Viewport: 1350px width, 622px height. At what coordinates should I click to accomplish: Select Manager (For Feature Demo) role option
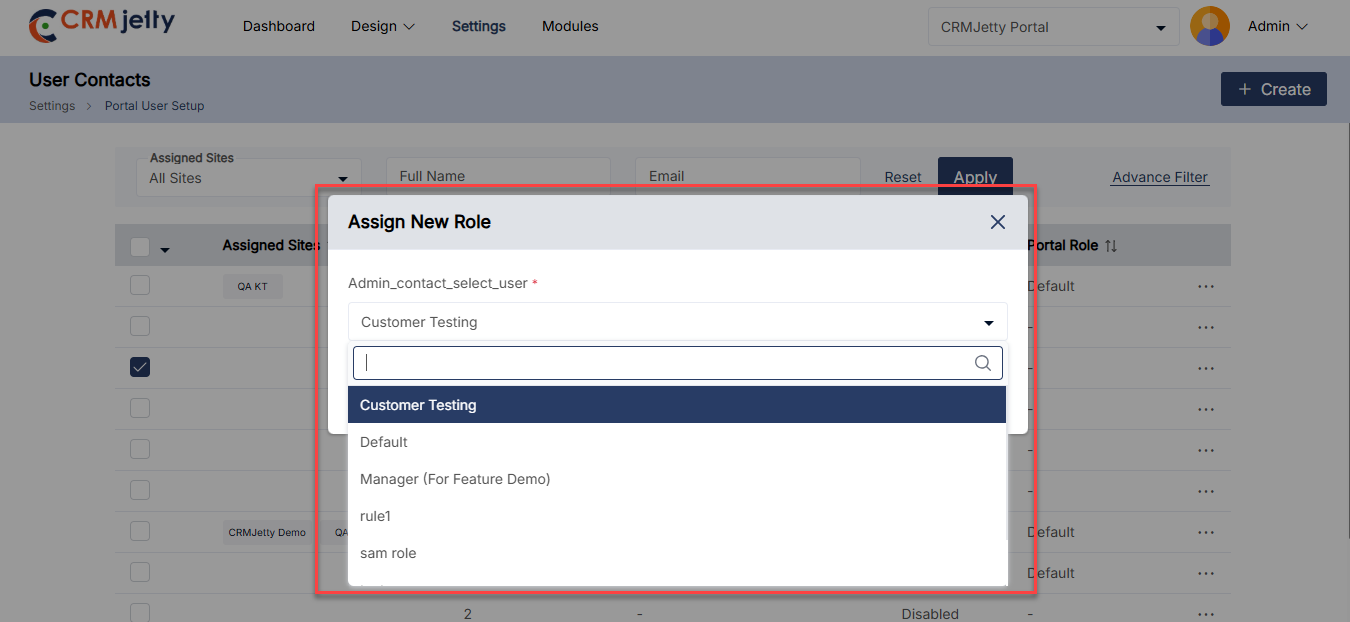tap(455, 479)
